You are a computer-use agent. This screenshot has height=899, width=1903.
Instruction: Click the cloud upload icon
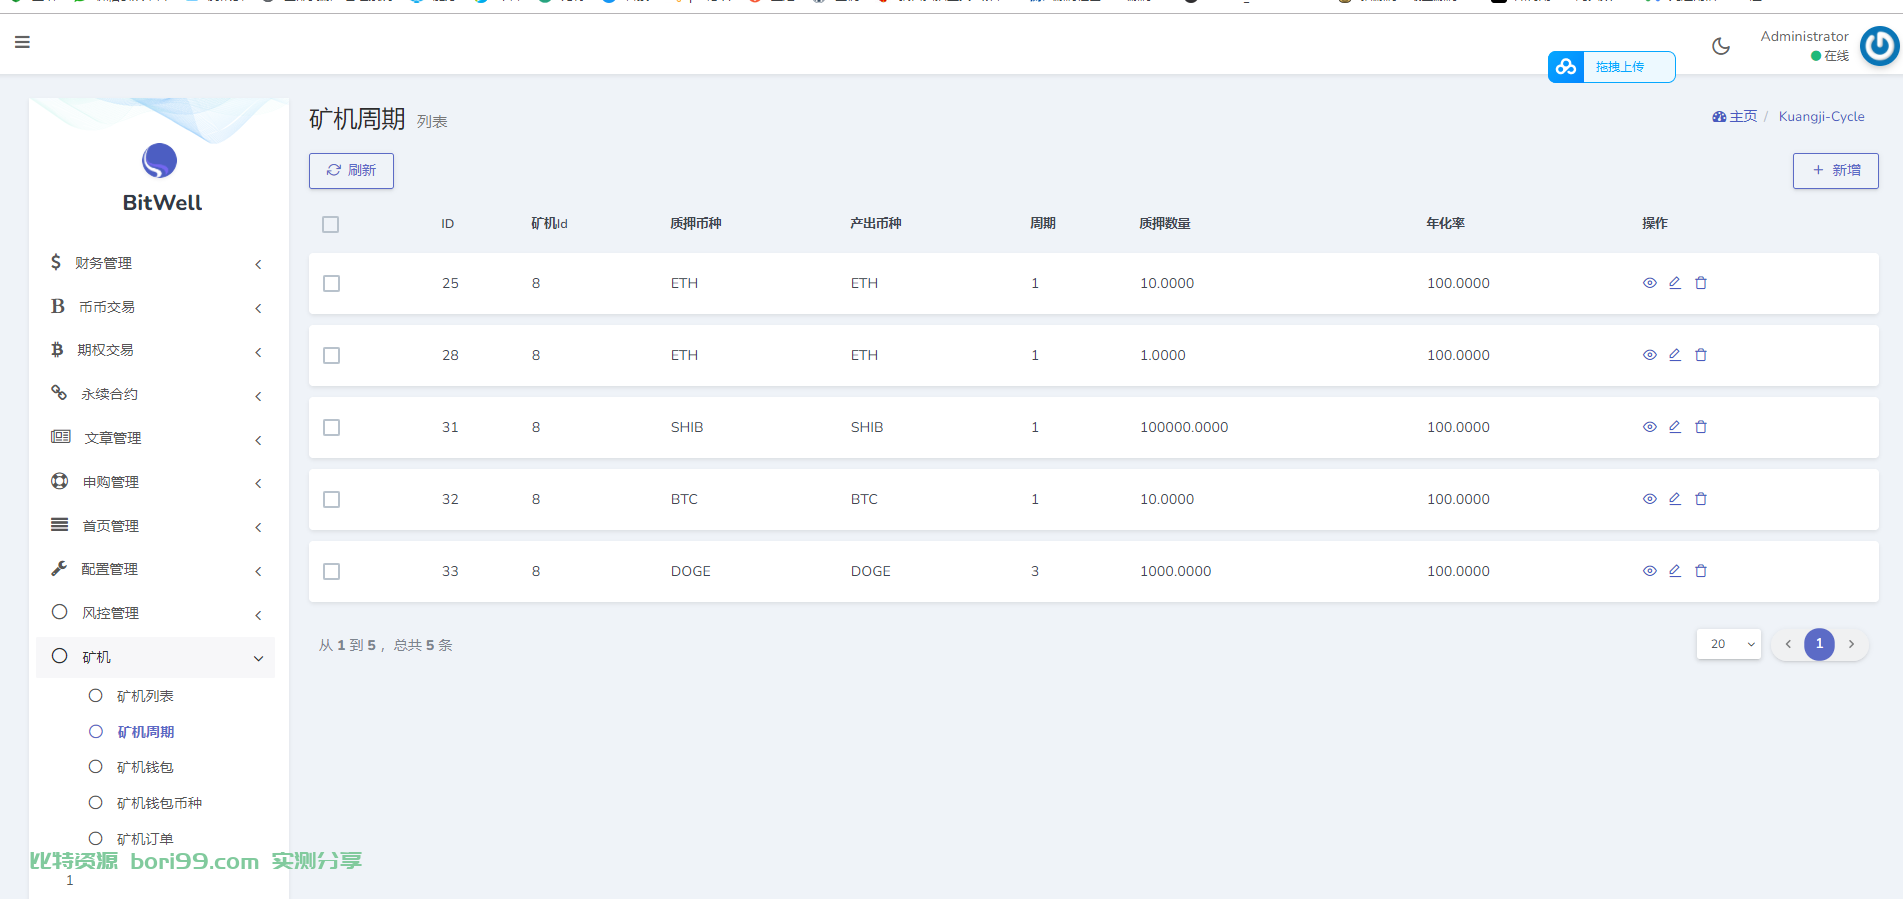point(1566,67)
